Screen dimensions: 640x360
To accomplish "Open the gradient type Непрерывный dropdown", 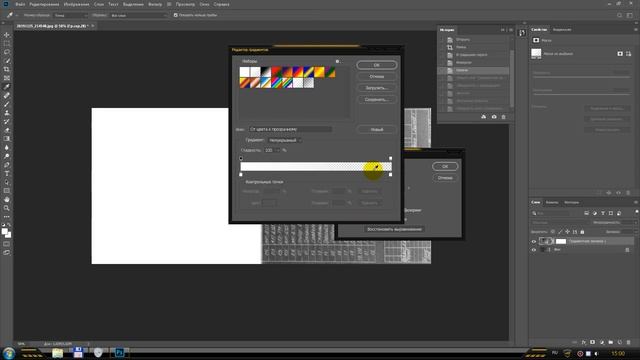I will pyautogui.click(x=285, y=140).
